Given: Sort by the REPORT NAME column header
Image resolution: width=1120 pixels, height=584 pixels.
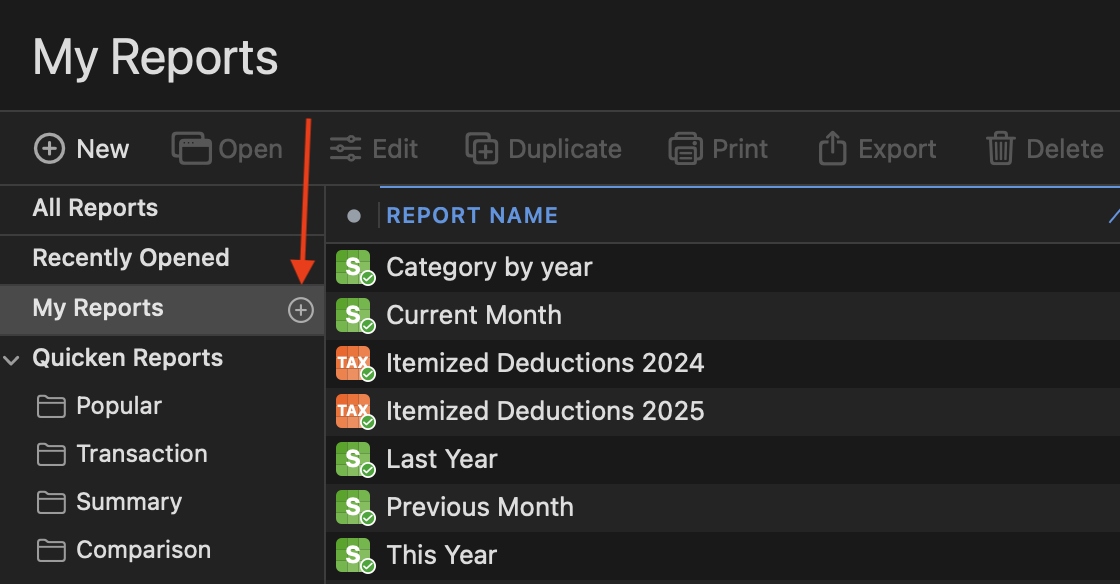Looking at the screenshot, I should [471, 215].
